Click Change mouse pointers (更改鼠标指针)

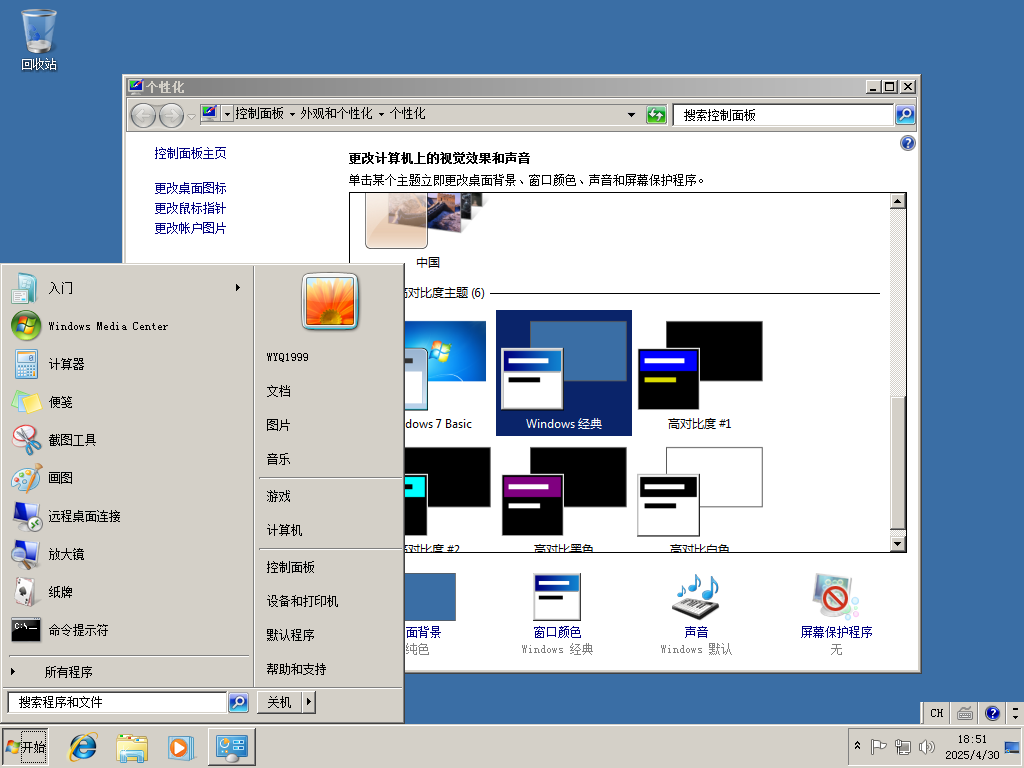tap(190, 208)
